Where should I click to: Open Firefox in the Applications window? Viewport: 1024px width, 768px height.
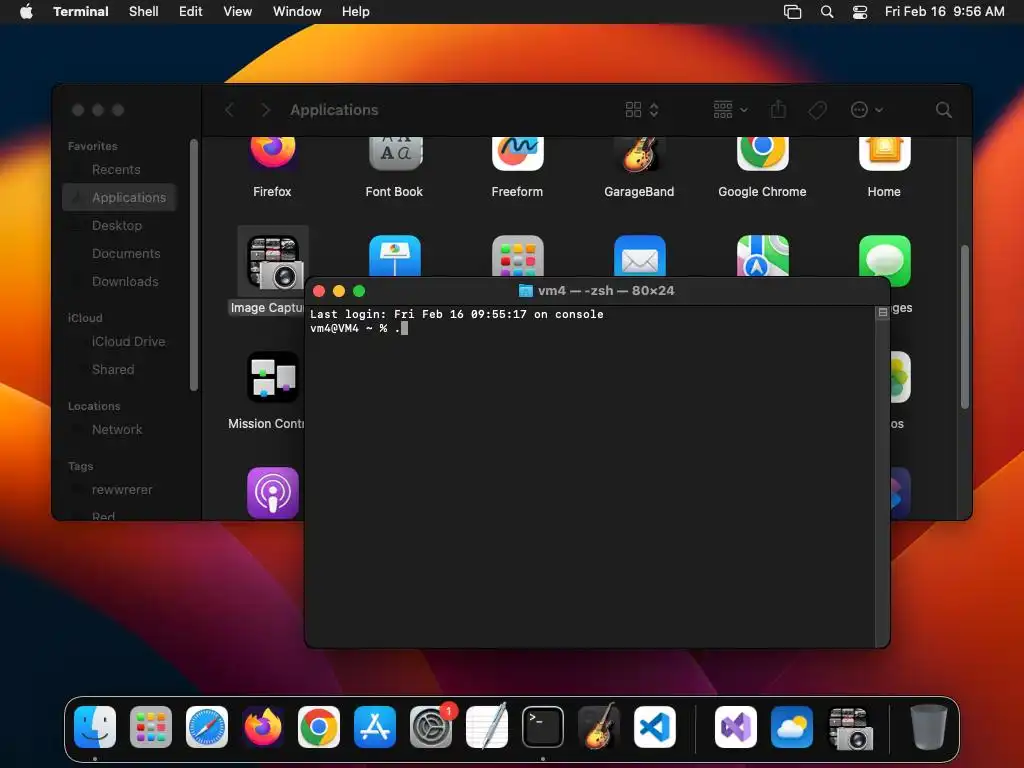(x=272, y=154)
